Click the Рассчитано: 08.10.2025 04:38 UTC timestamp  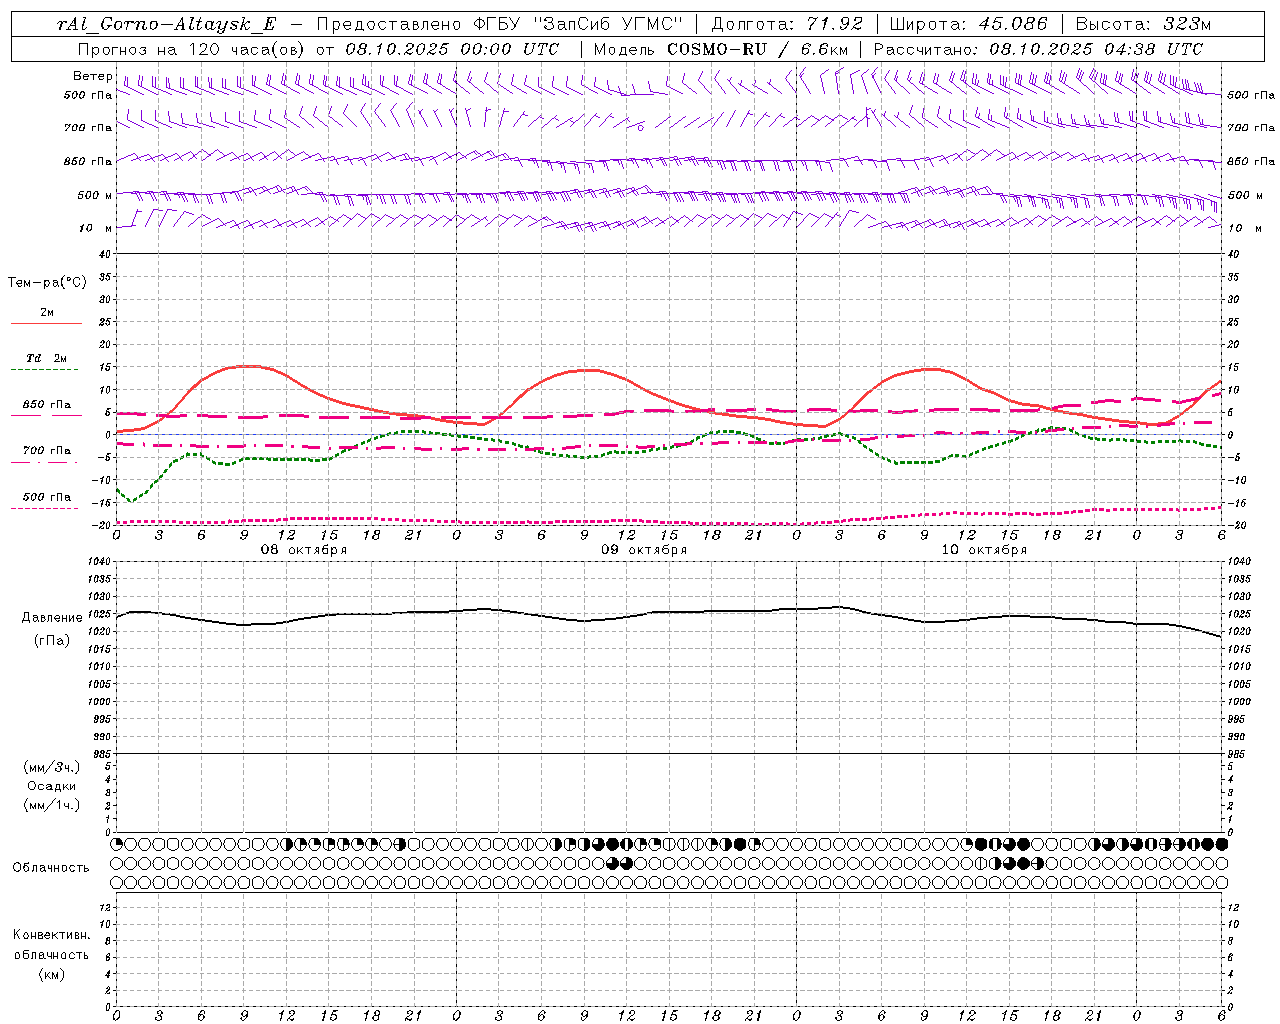click(x=1039, y=49)
